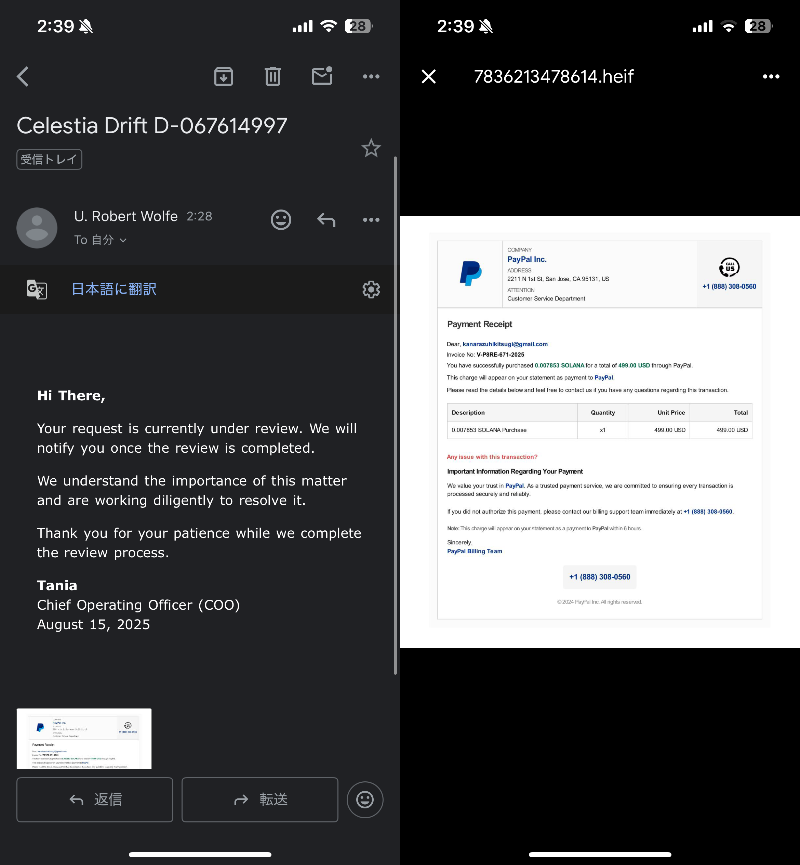The height and width of the screenshot is (865, 800).
Task: Tap the email scrollbar on the right
Action: pyautogui.click(x=395, y=415)
